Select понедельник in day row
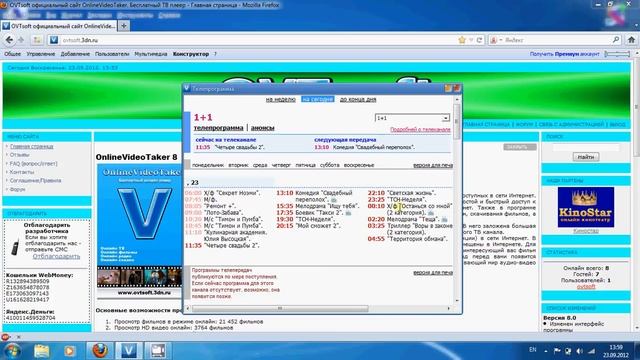This screenshot has height=360, width=640. 208,165
